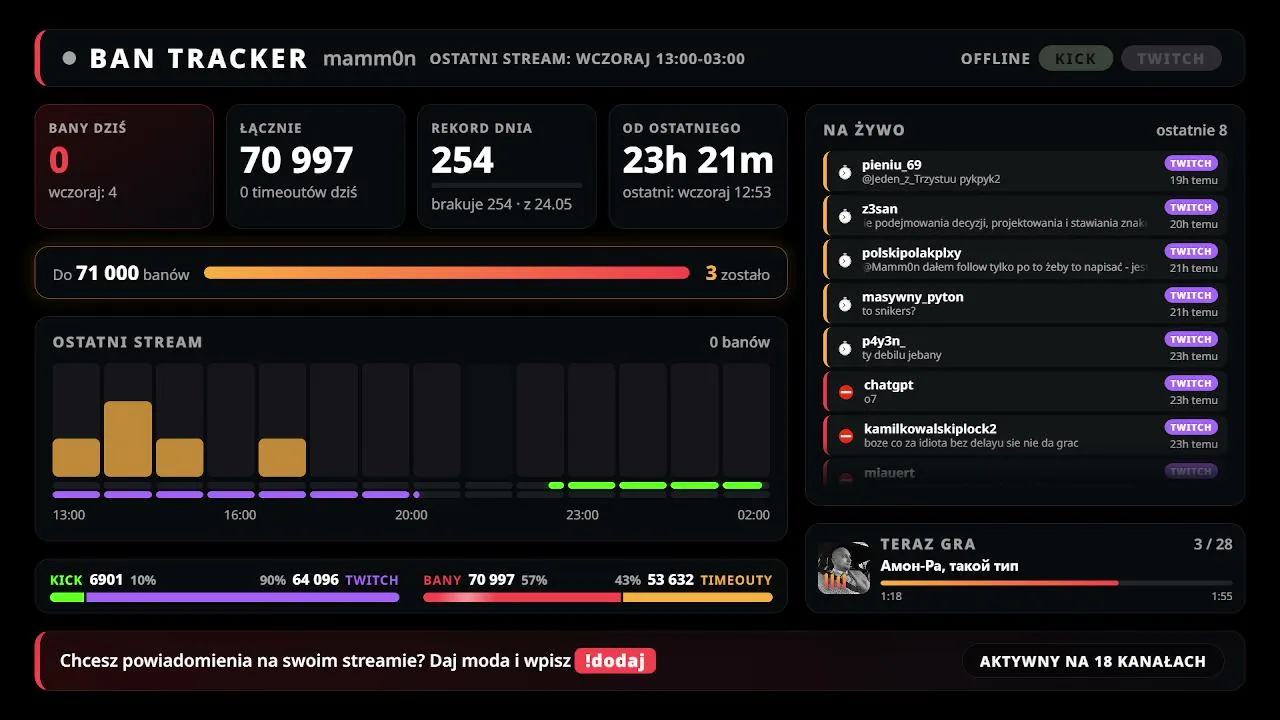Screen dimensions: 1280x720
Task: Click 'OSTATNI STREAM: WCZORAJ 13:00-03:00' header text
Action: [587, 59]
